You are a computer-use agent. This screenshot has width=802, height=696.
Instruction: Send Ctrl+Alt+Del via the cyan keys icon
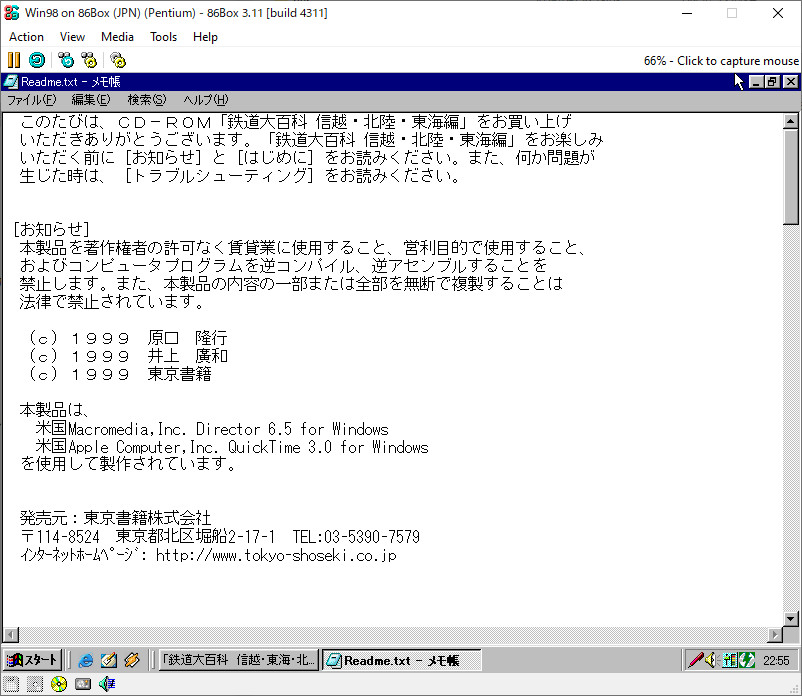(x=65, y=60)
